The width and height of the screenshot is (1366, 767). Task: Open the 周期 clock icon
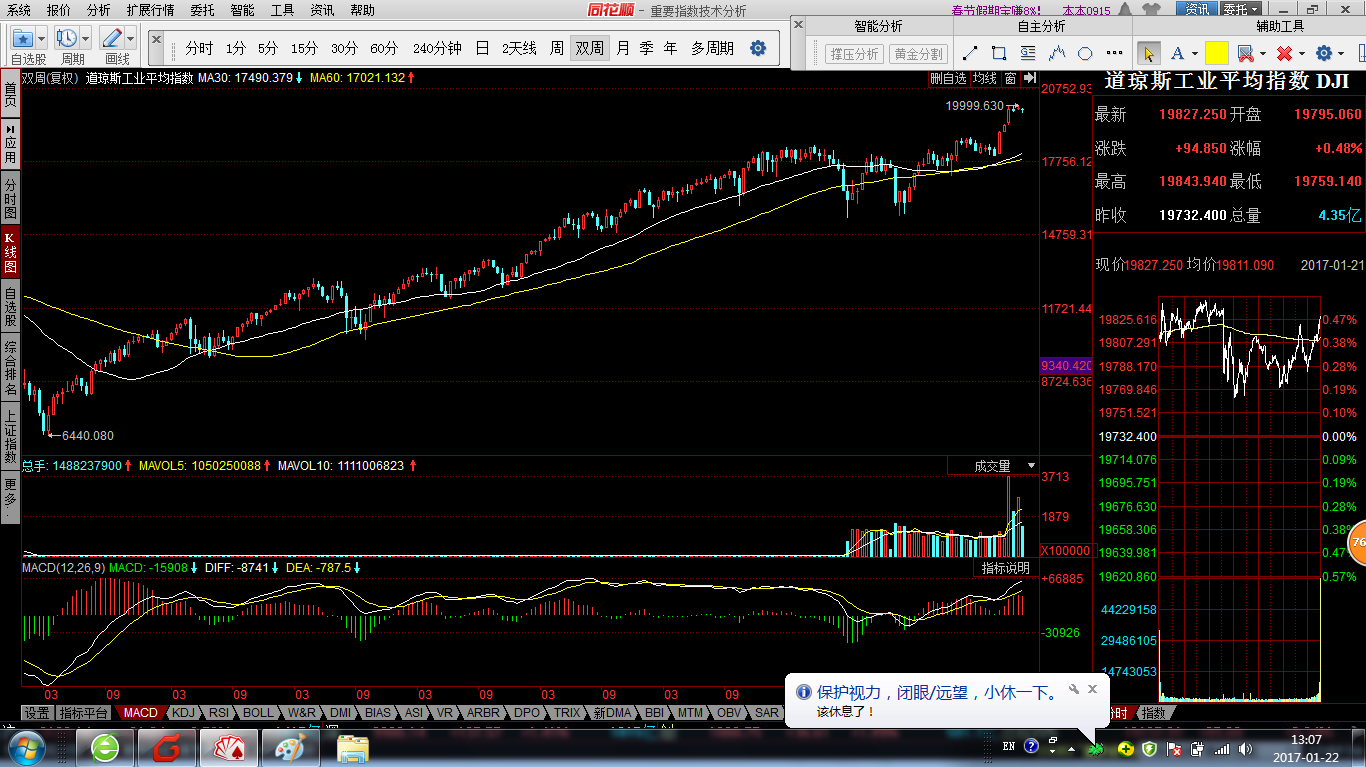pyautogui.click(x=67, y=39)
